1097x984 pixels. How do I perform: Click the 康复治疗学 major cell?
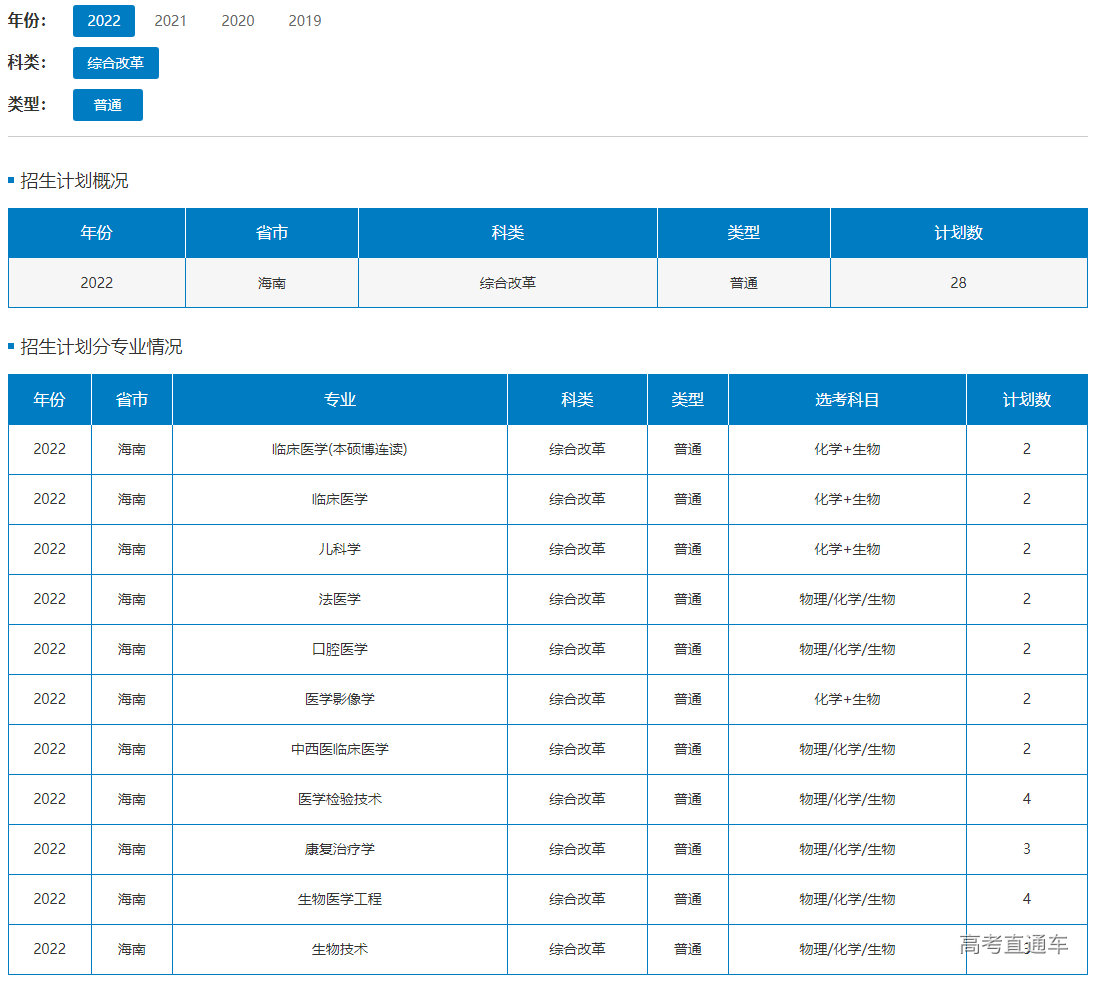click(340, 849)
